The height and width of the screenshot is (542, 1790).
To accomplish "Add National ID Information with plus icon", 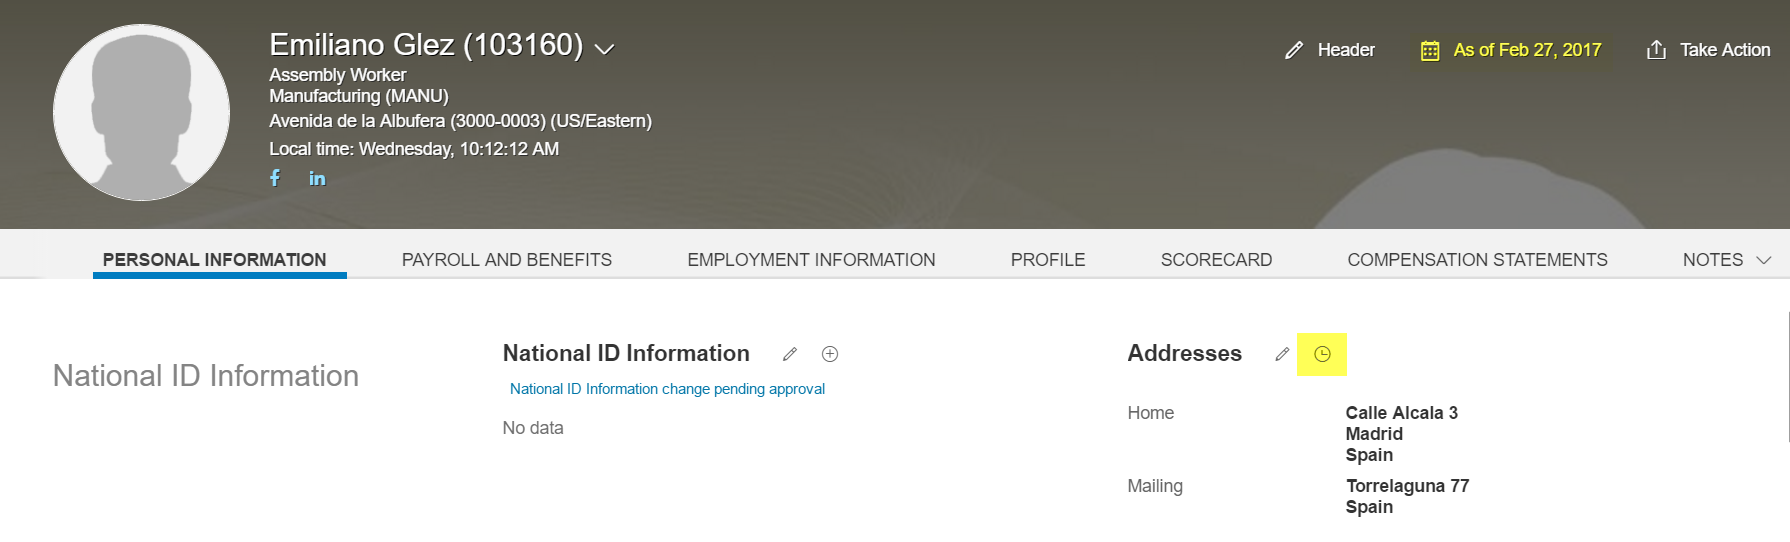I will point(830,354).
